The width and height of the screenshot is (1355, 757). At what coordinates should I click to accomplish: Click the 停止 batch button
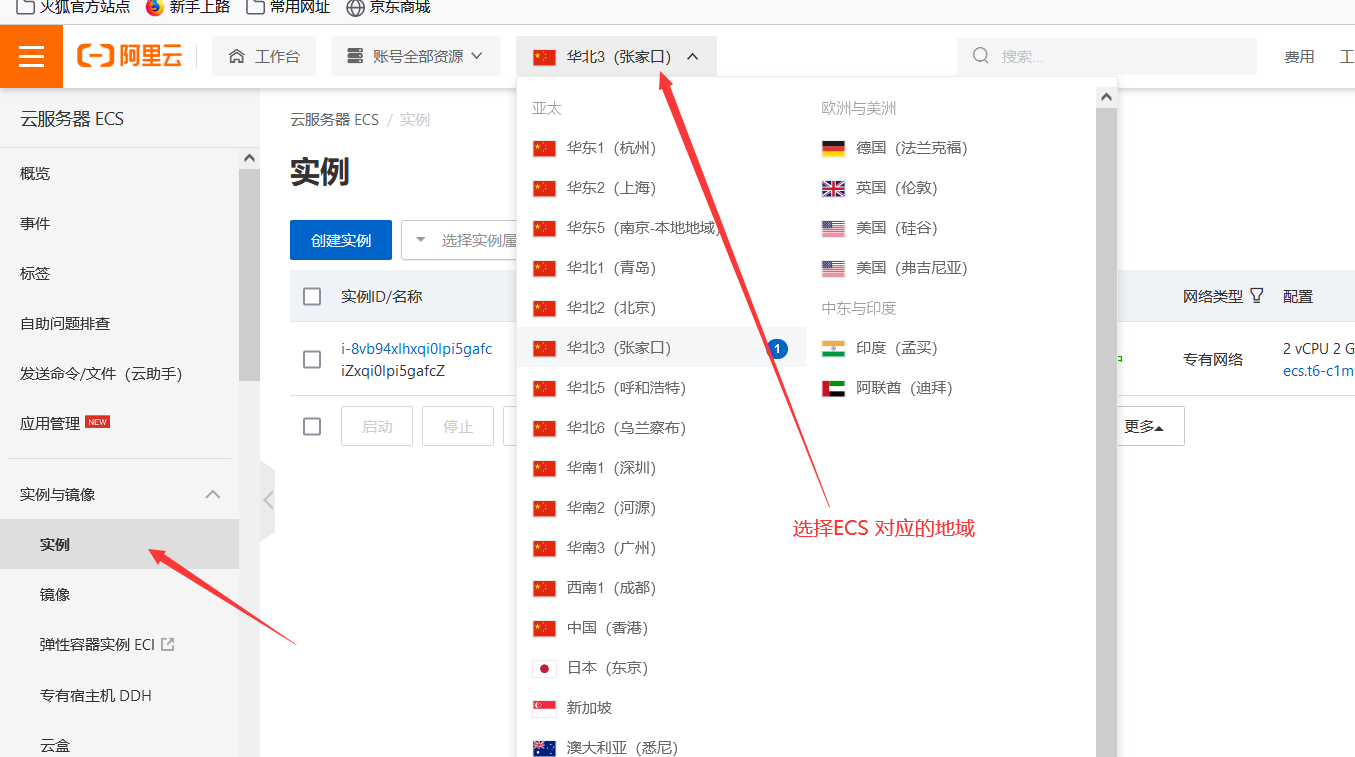(x=458, y=426)
